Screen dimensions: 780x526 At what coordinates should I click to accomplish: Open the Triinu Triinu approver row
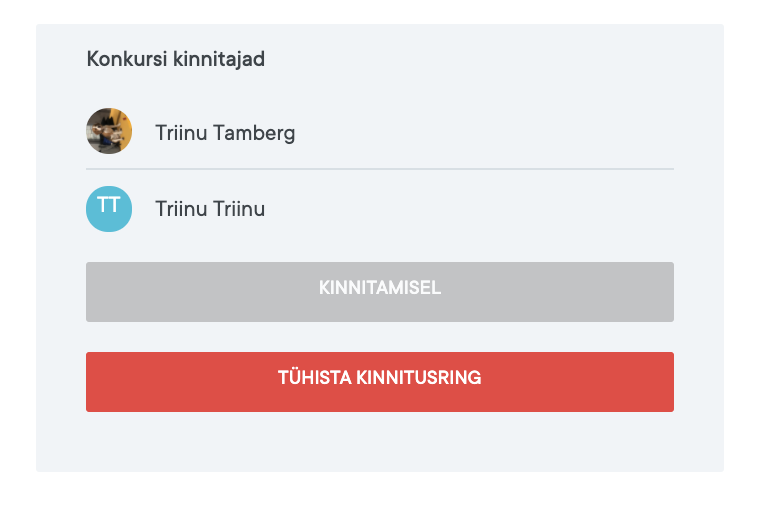[400, 209]
